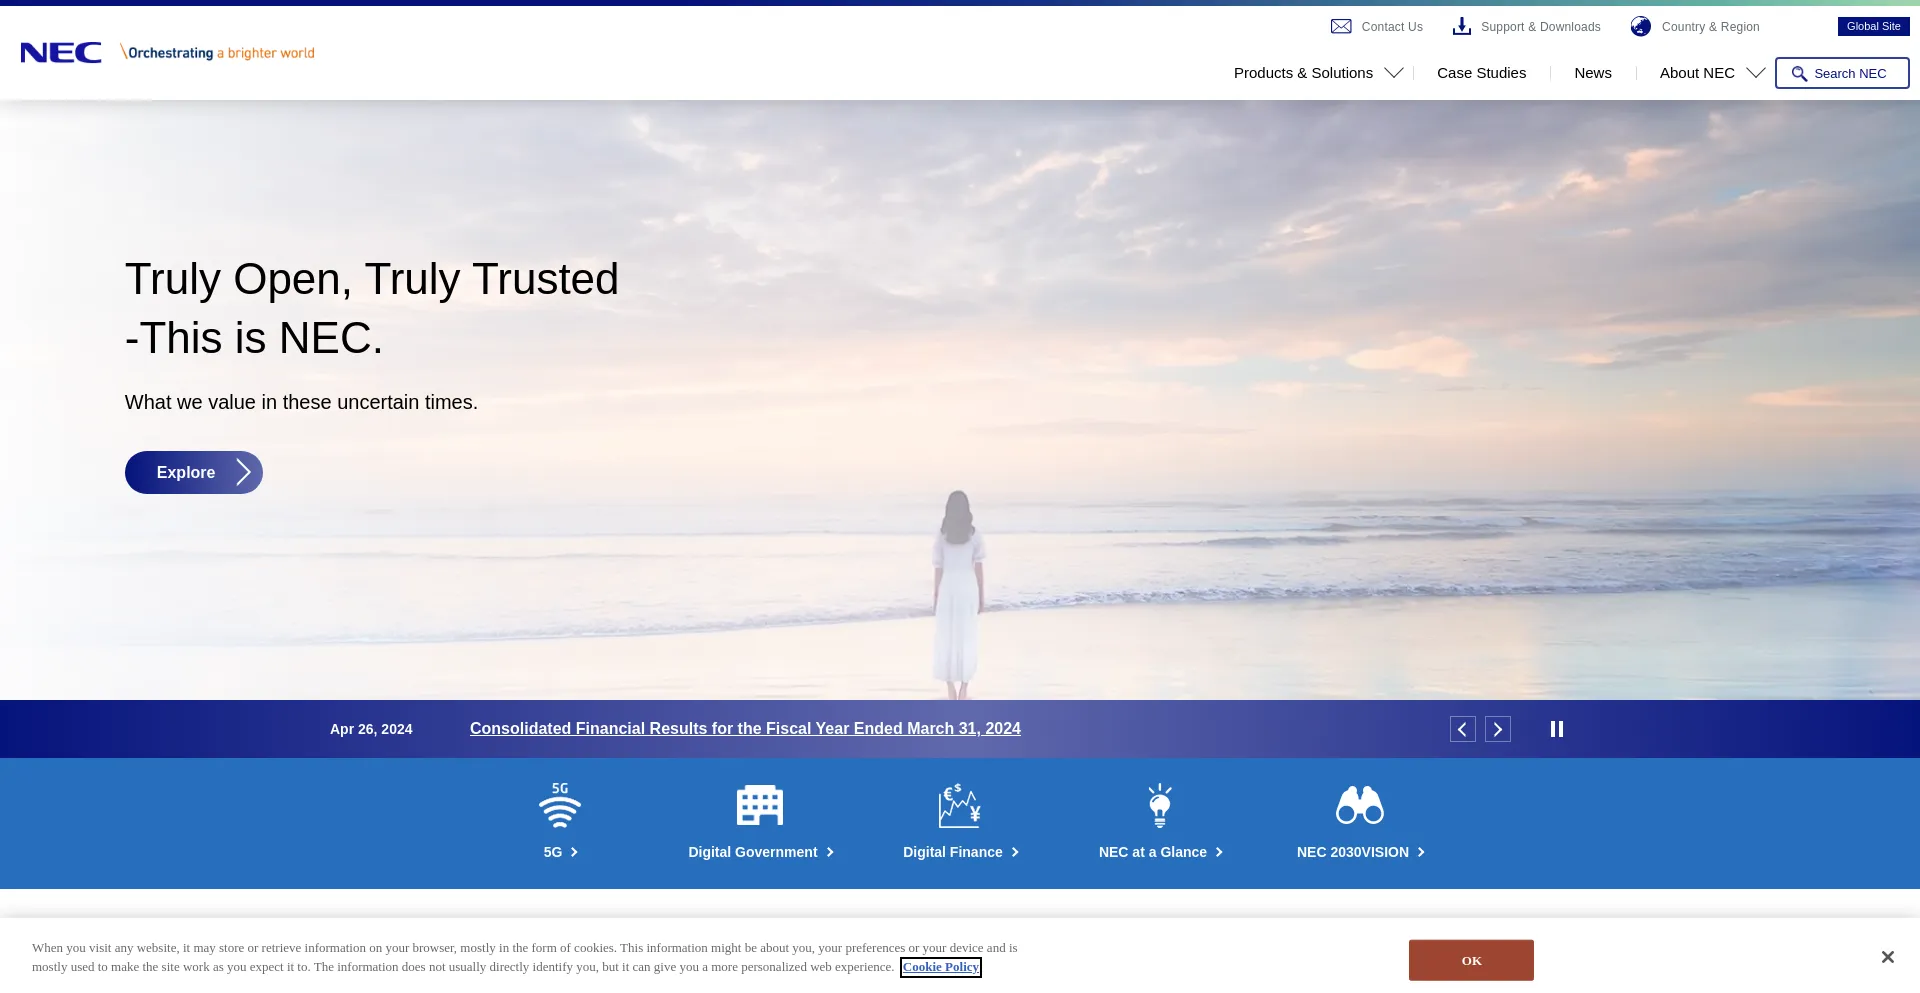Open the 5G quick link
Viewport: 1920px width, 993px height.
coord(560,852)
